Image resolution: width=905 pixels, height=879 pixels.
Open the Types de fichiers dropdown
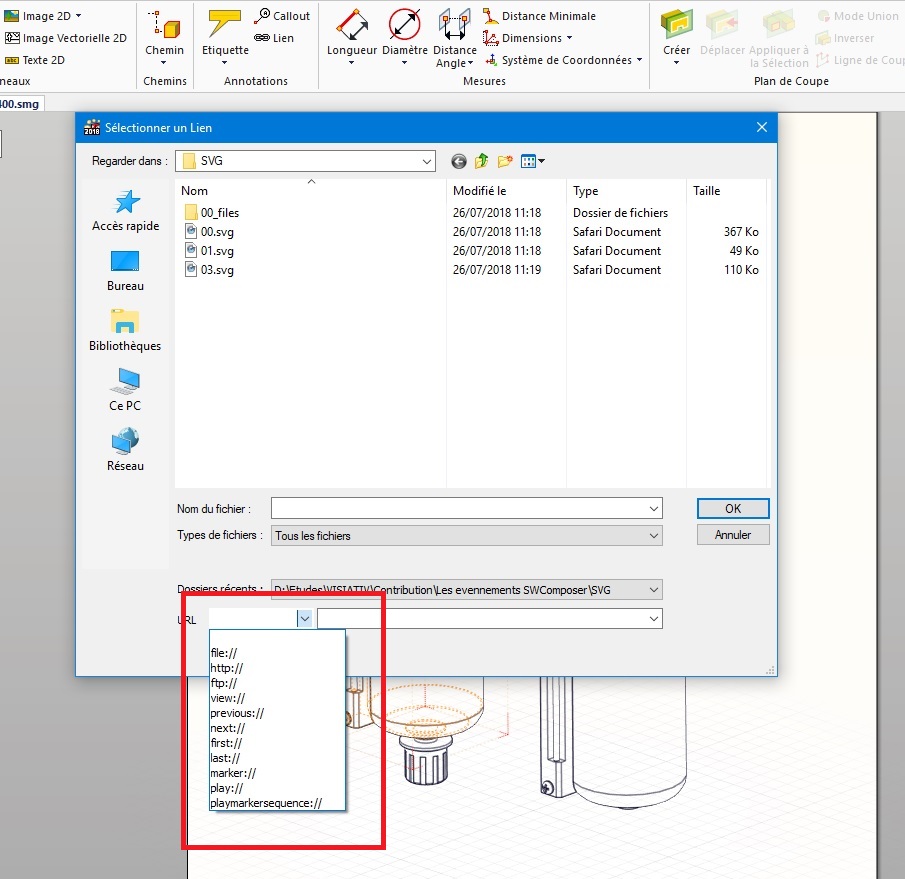(654, 536)
